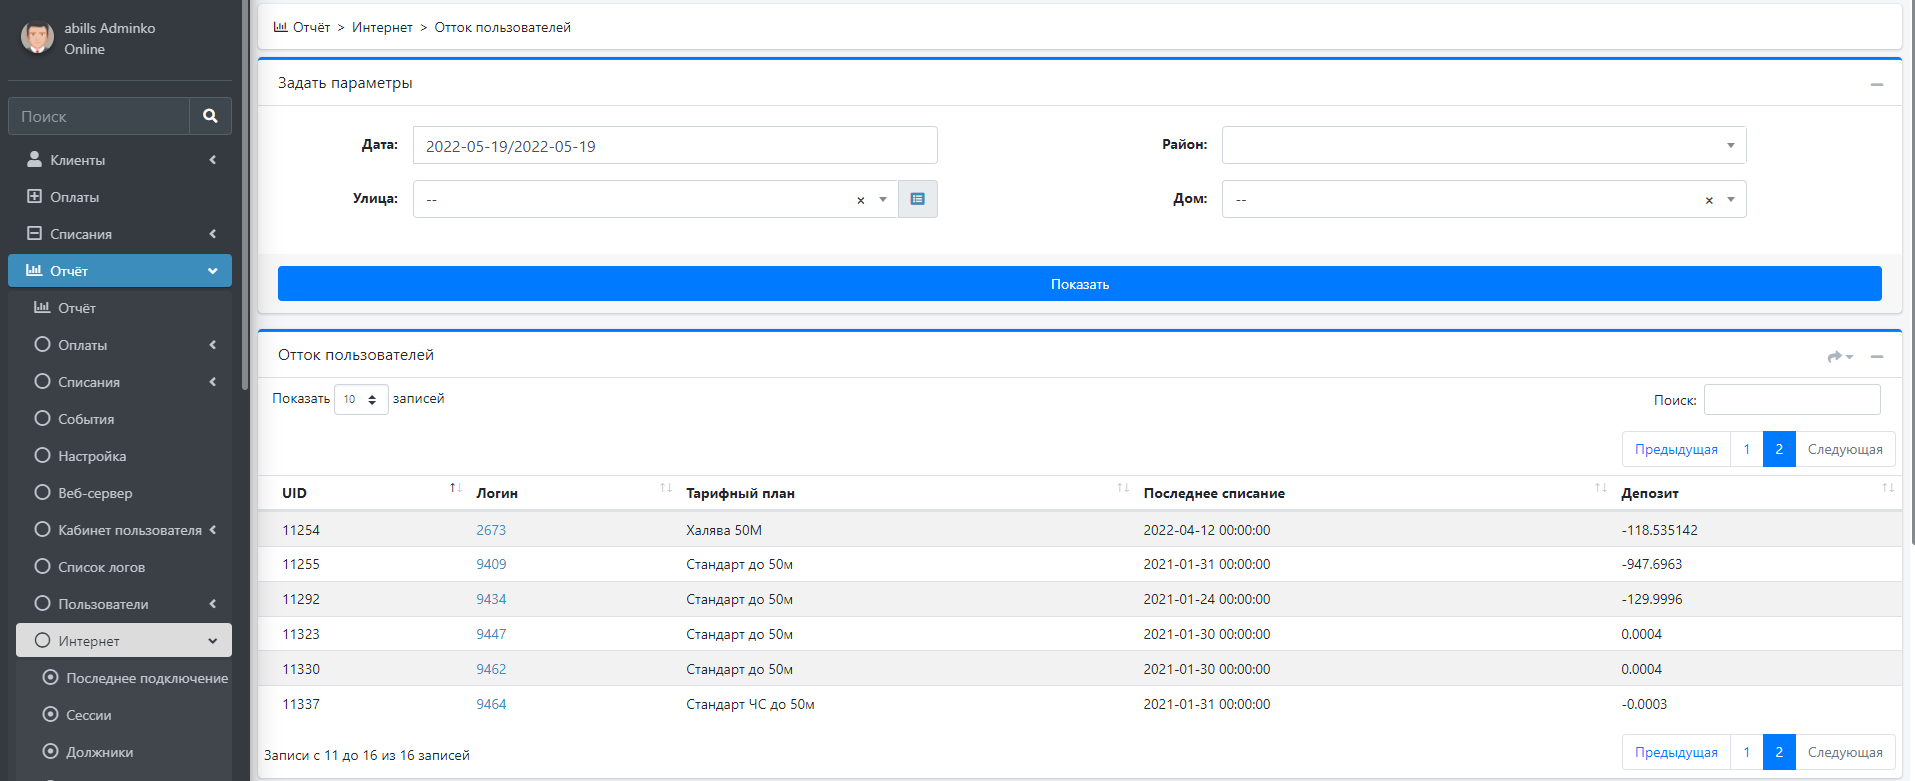Screen dimensions: 1915x781
Task: Expand the Клиенты sidebar menu
Action: pos(120,160)
